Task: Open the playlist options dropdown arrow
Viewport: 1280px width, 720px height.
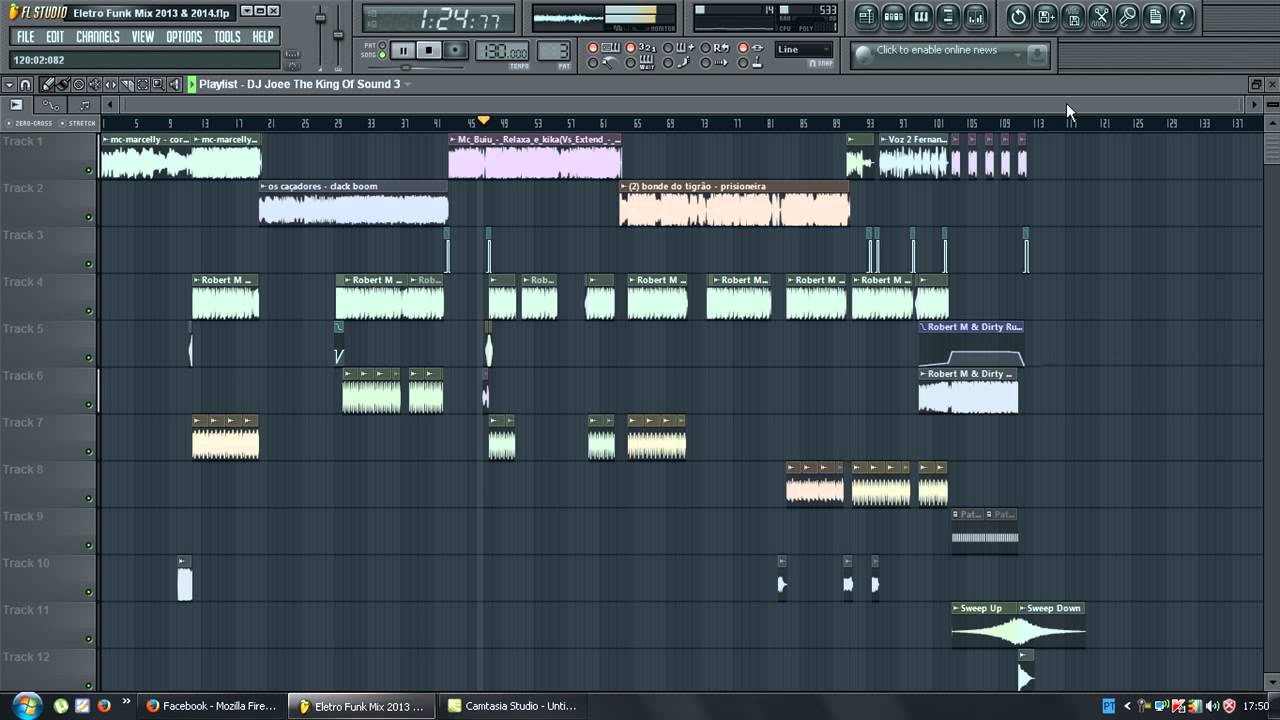Action: coord(9,85)
